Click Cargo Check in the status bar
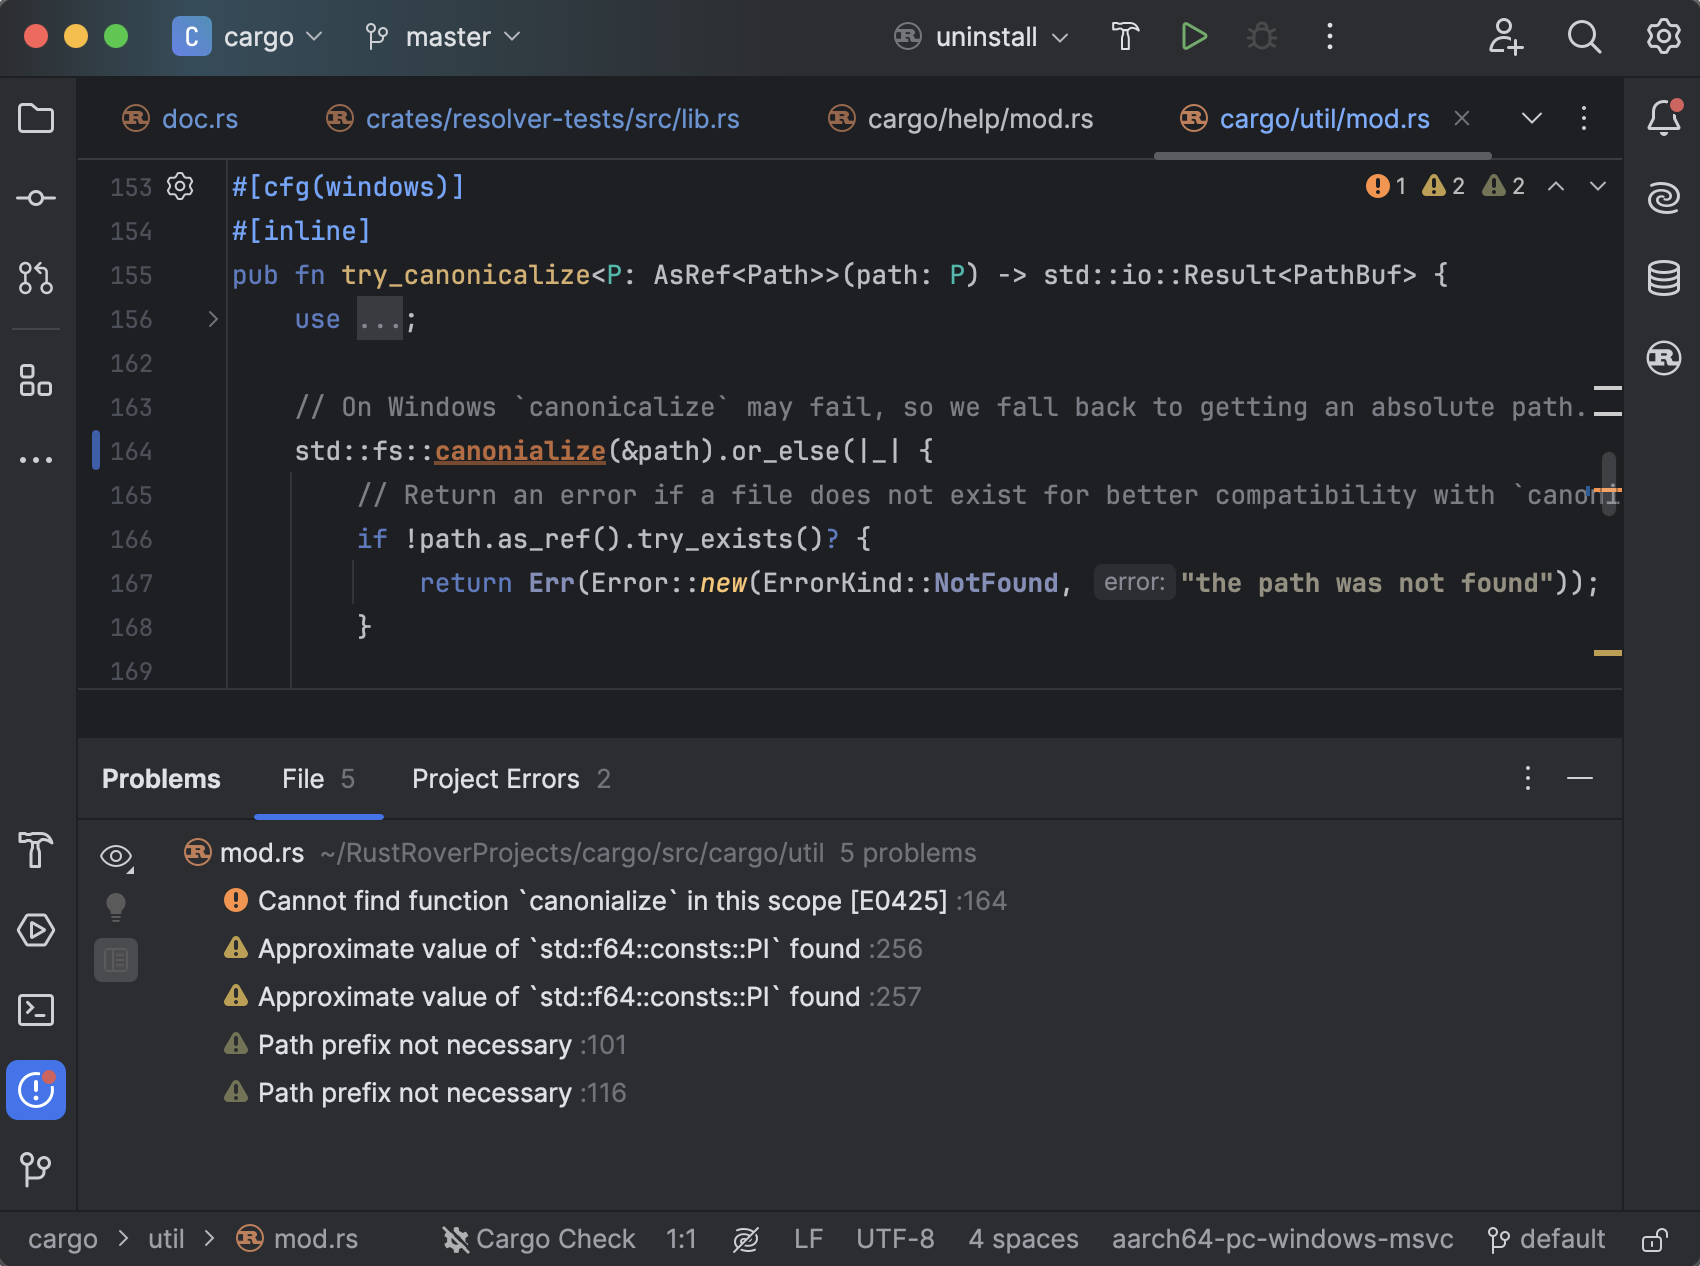1700x1266 pixels. point(539,1239)
